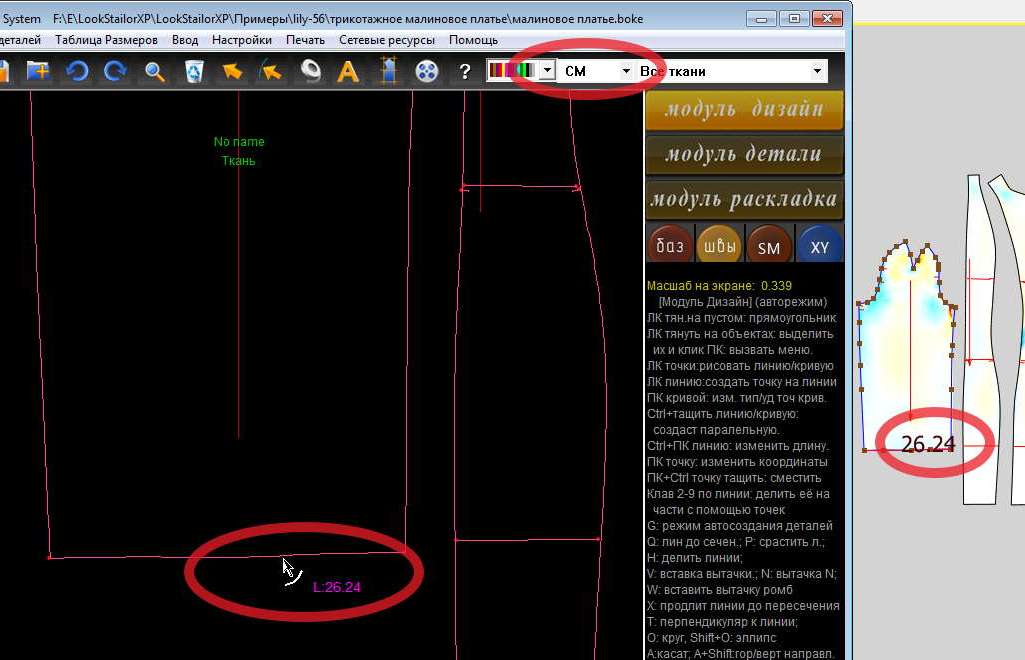This screenshot has width=1025, height=660.
Task: Open the 'Помощь' menu
Action: pyautogui.click(x=473, y=40)
